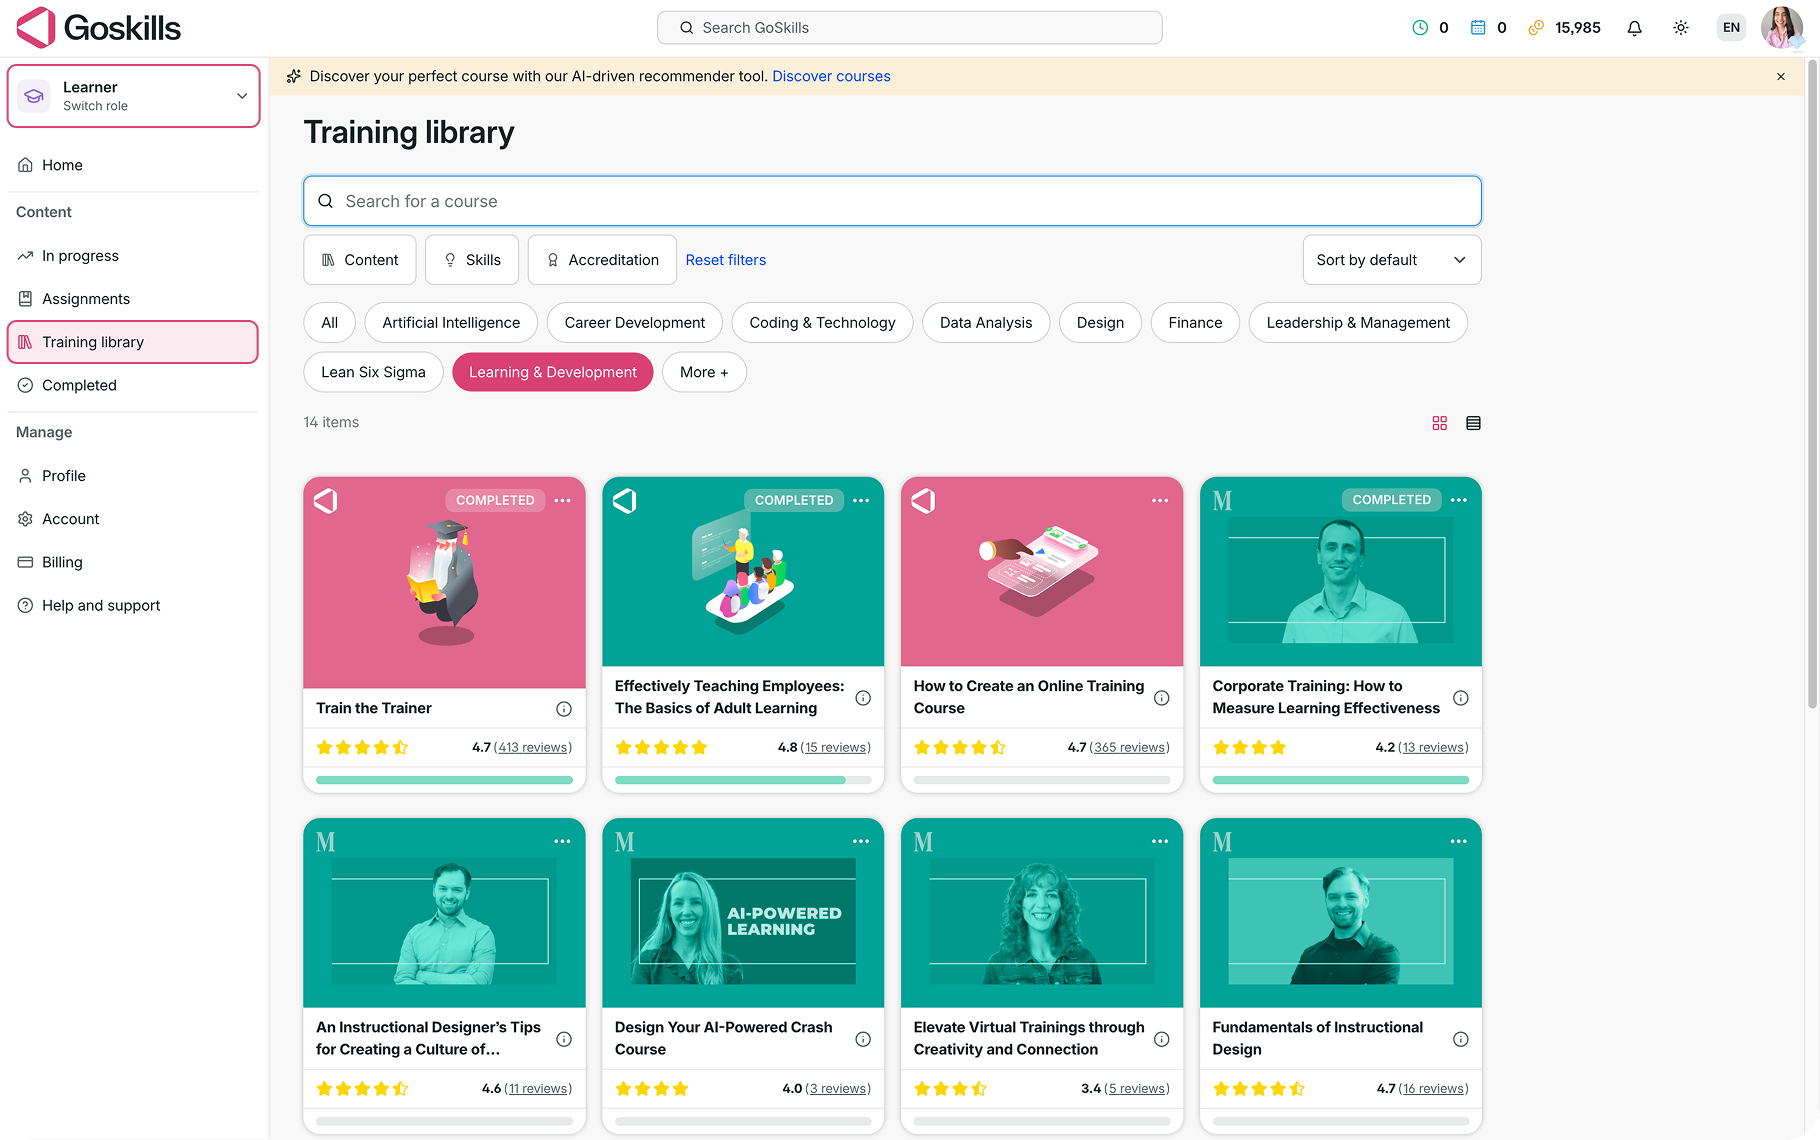
Task: Go to Home in sidebar
Action: point(62,165)
